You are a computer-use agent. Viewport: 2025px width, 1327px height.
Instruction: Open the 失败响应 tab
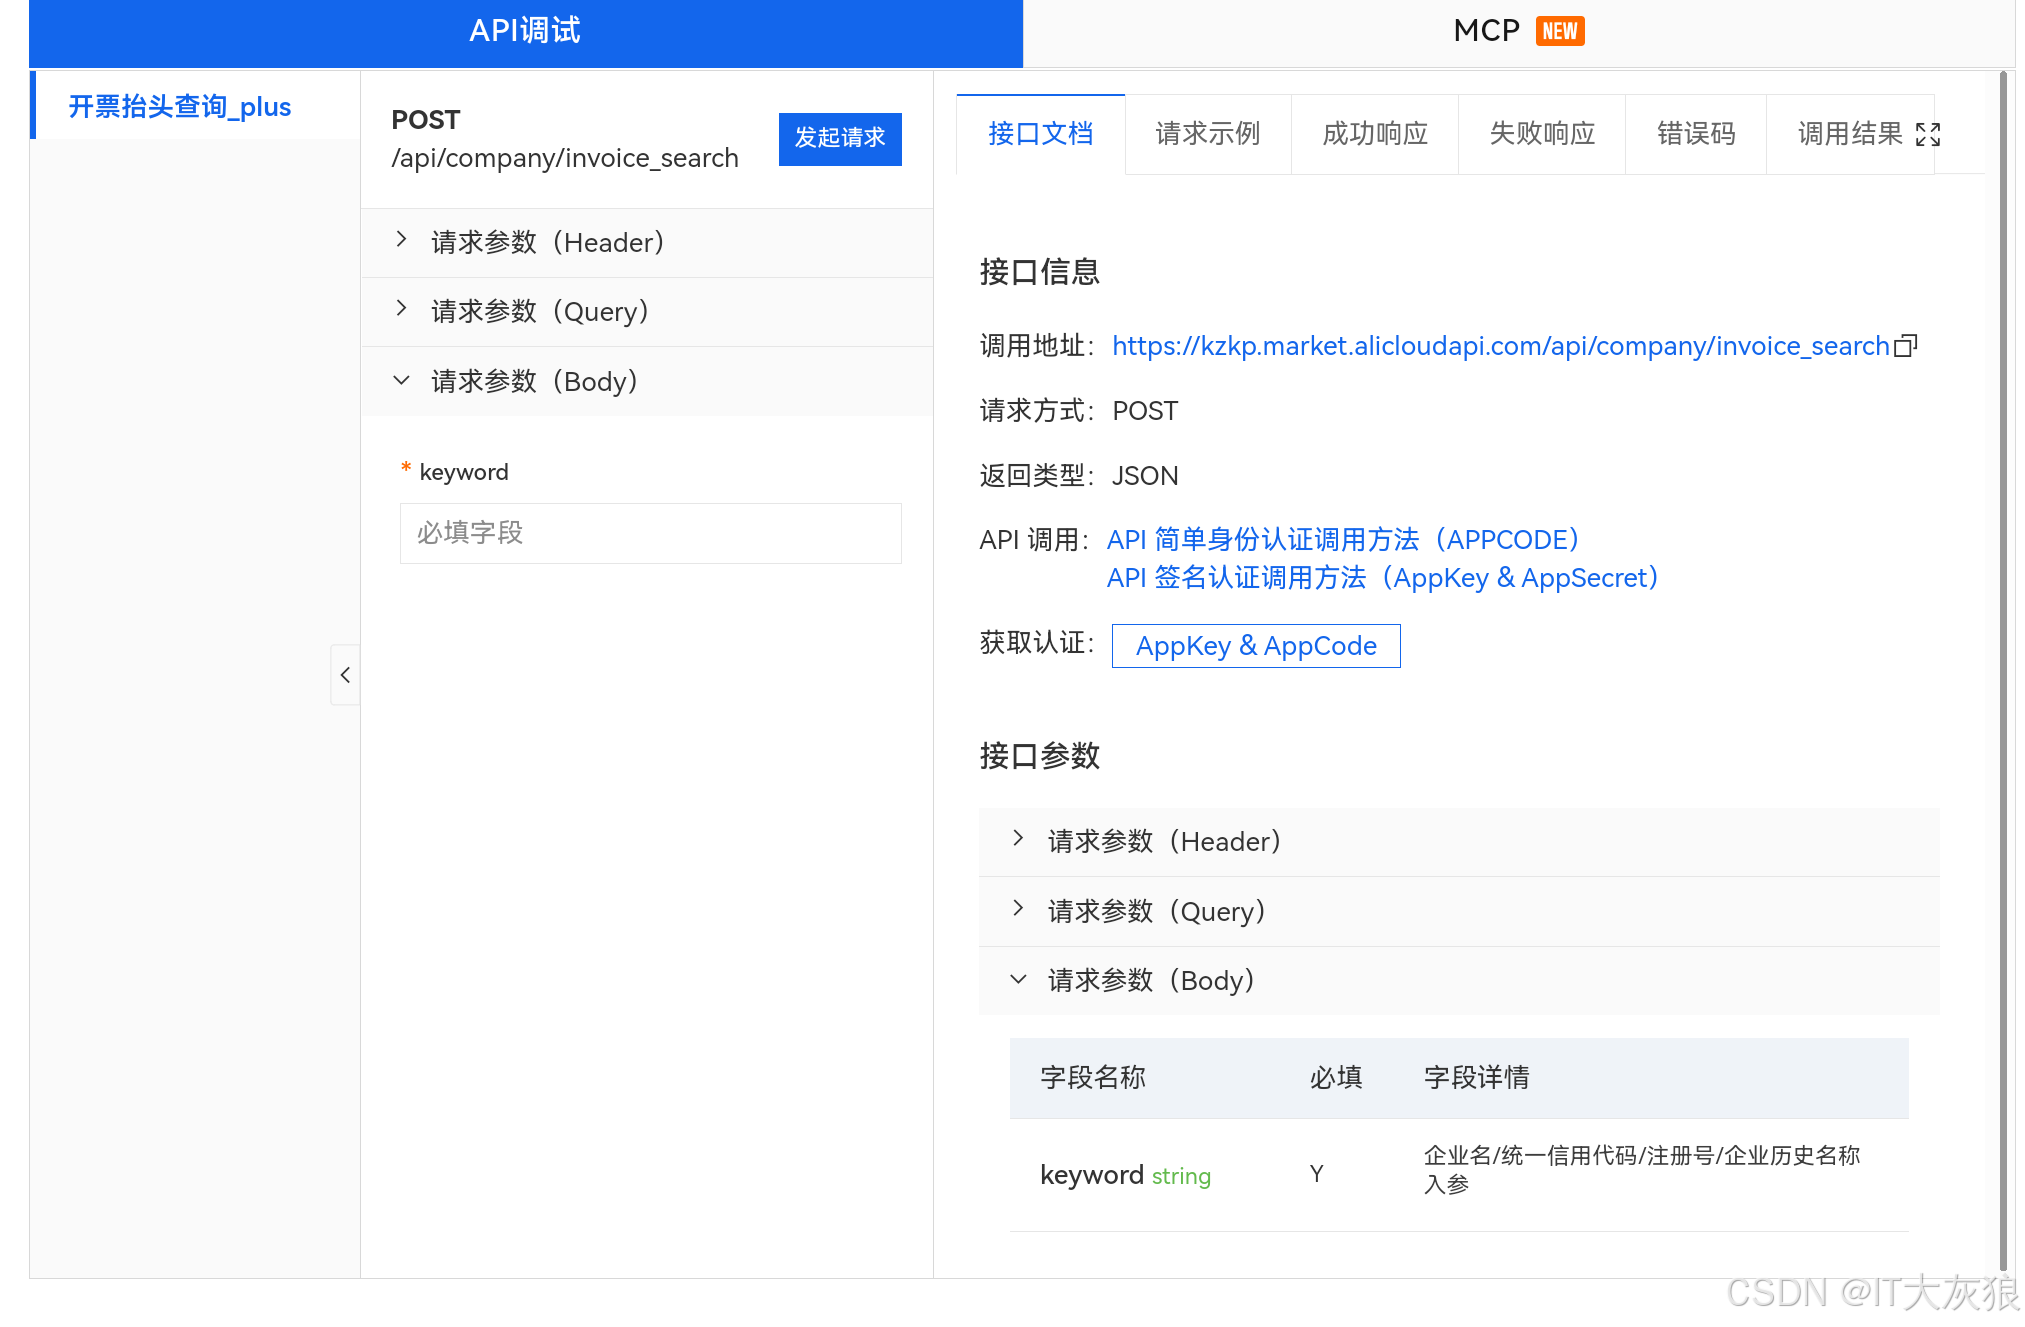tap(1541, 134)
